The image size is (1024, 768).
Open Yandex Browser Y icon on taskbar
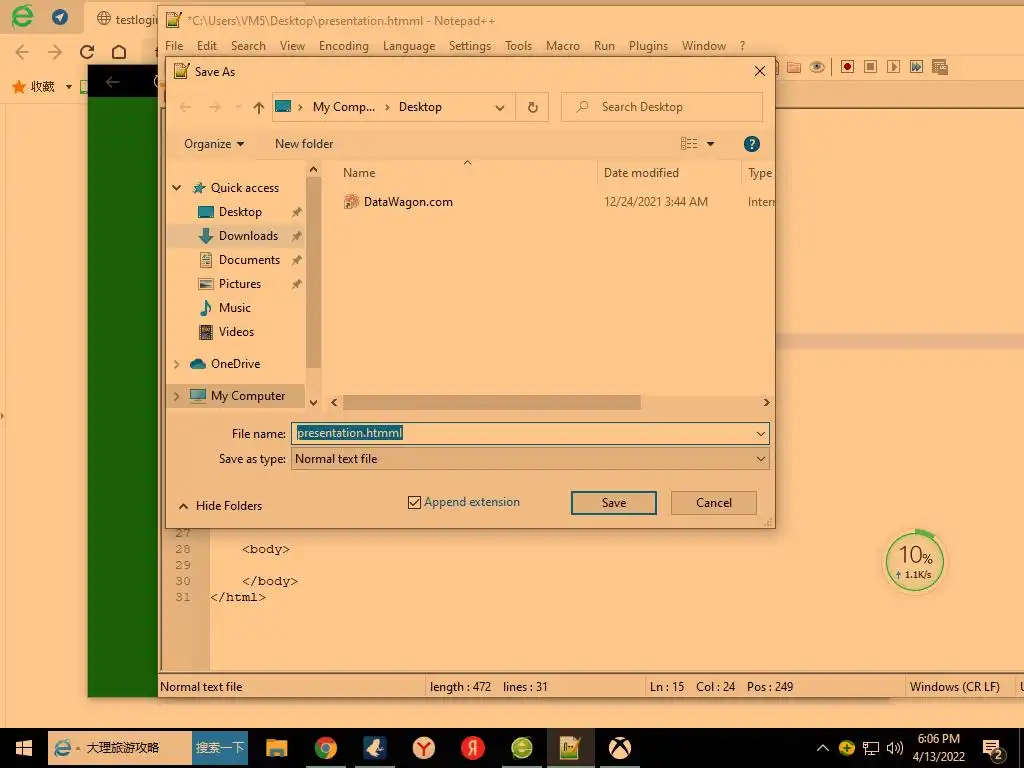click(423, 748)
